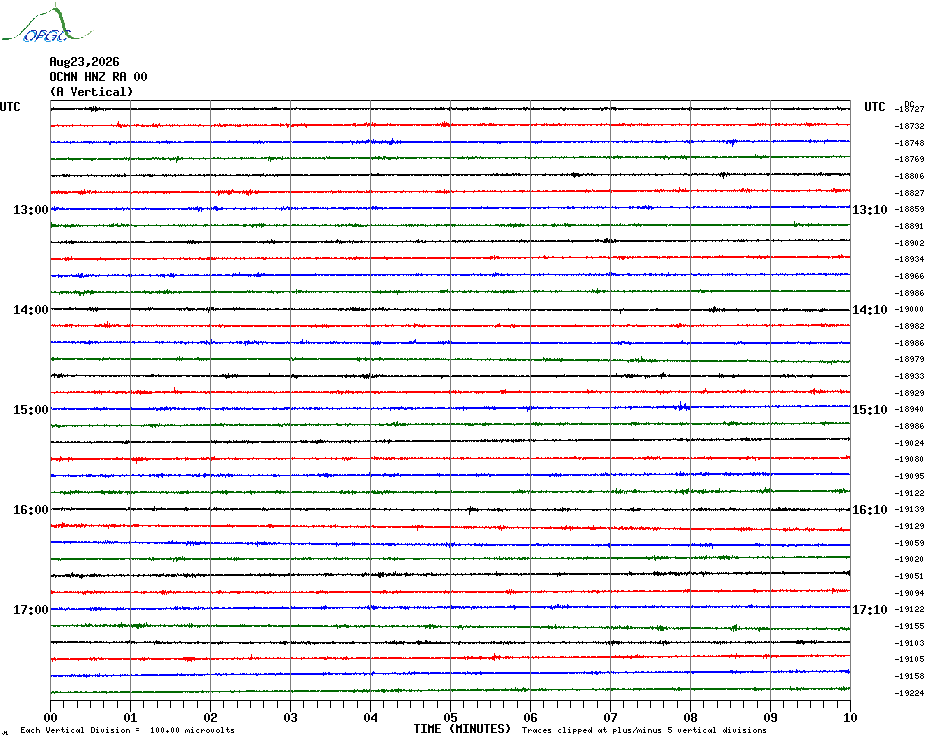Click the DC offset value -19000
This screenshot has width=930, height=744.
coord(909,309)
